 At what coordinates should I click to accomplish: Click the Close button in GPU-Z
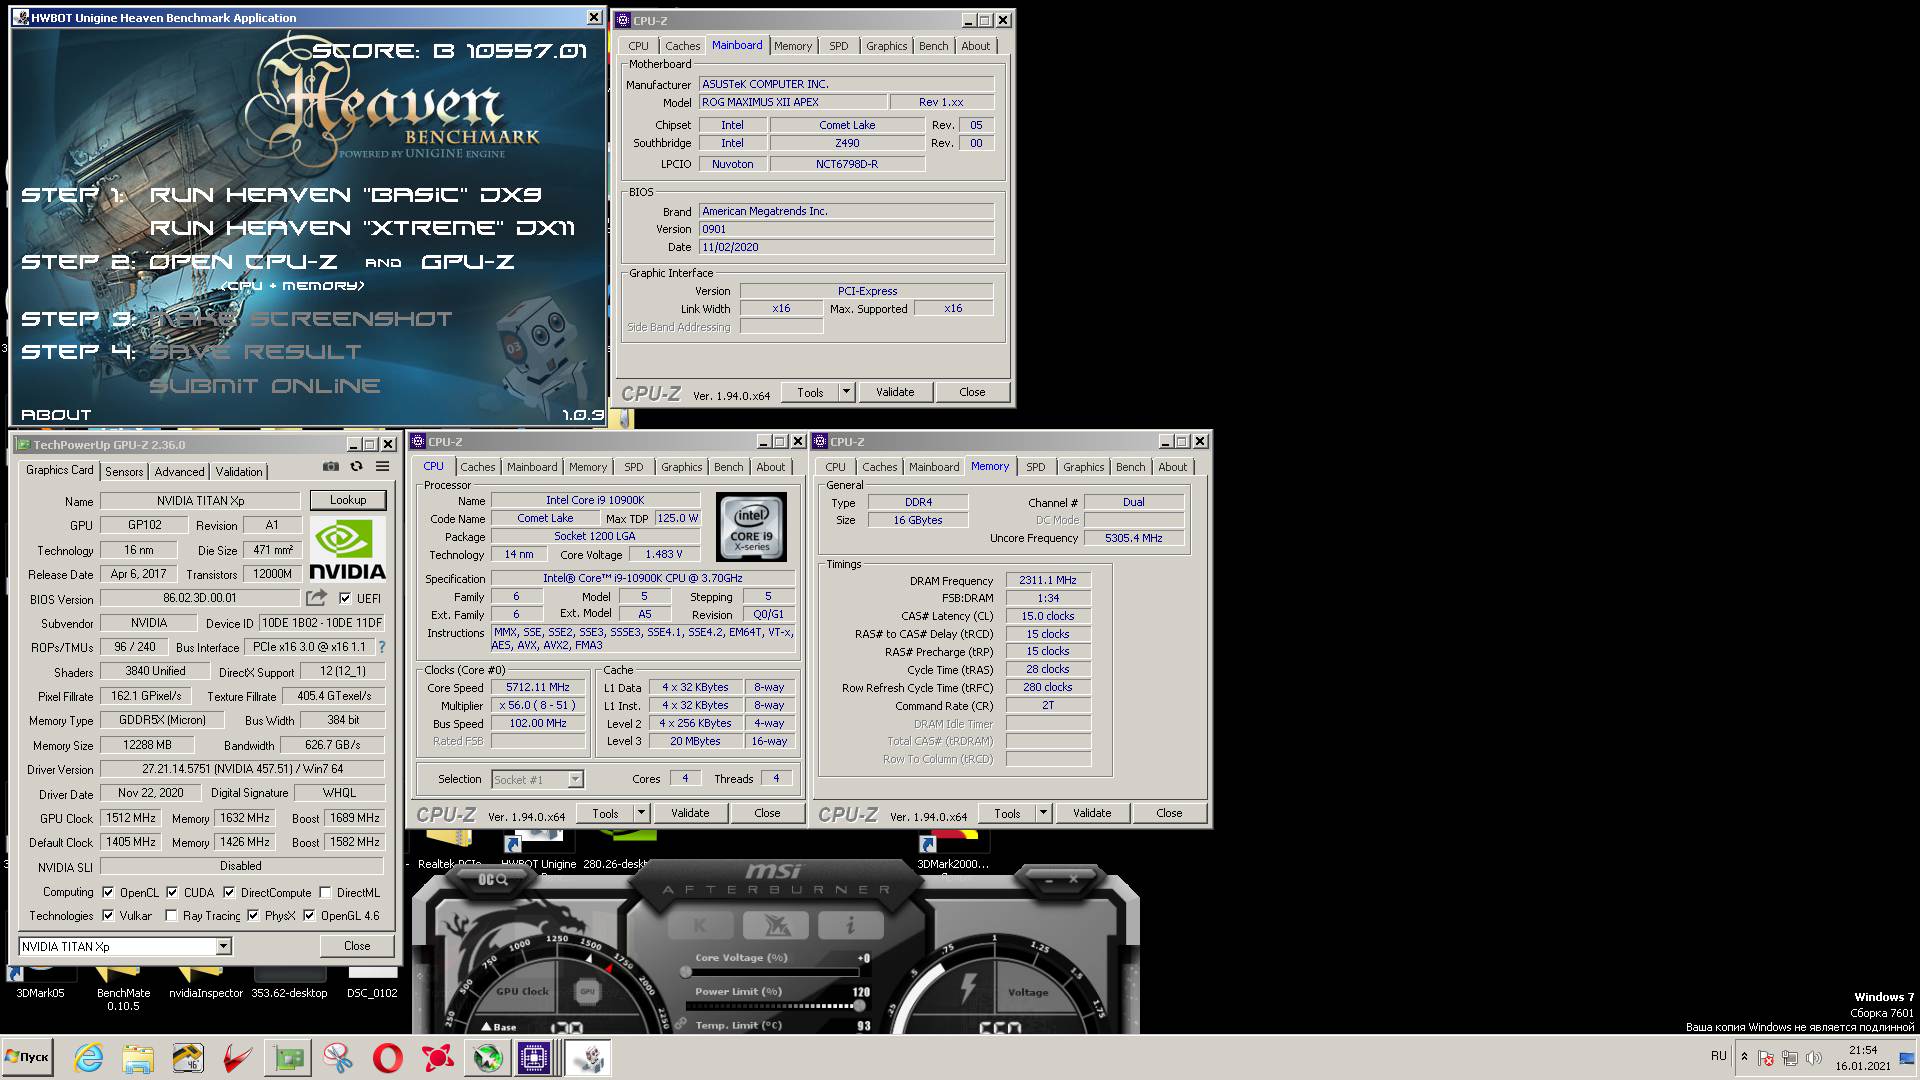coord(357,946)
